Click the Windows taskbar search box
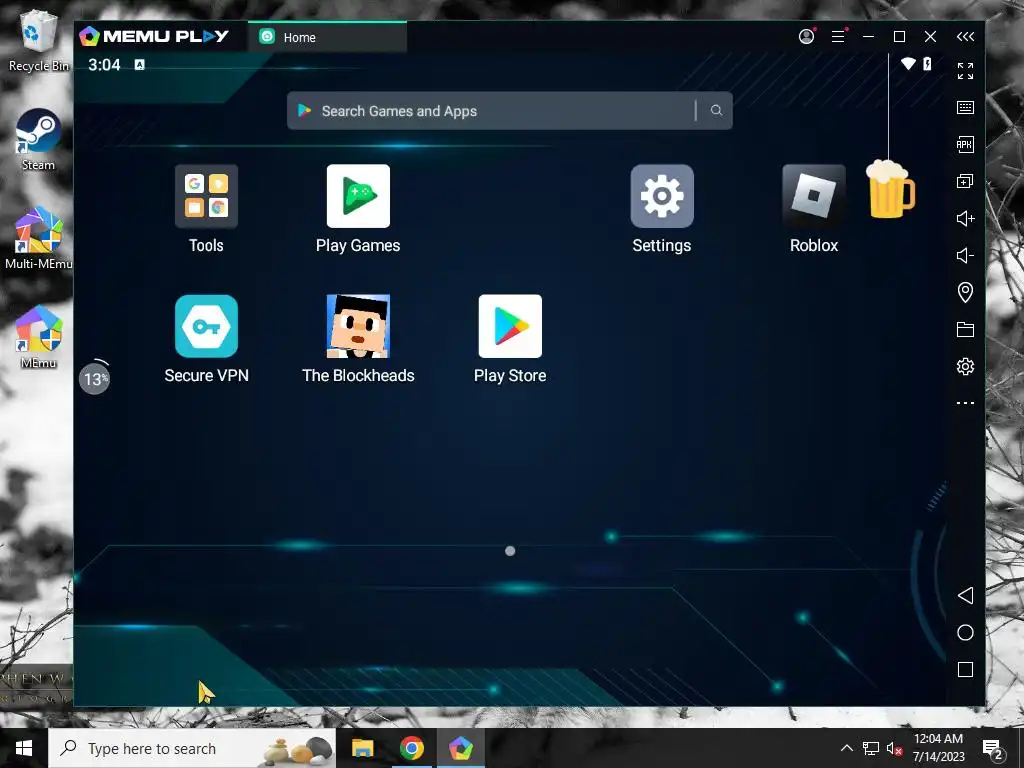Viewport: 1024px width, 768px height. pyautogui.click(x=192, y=748)
